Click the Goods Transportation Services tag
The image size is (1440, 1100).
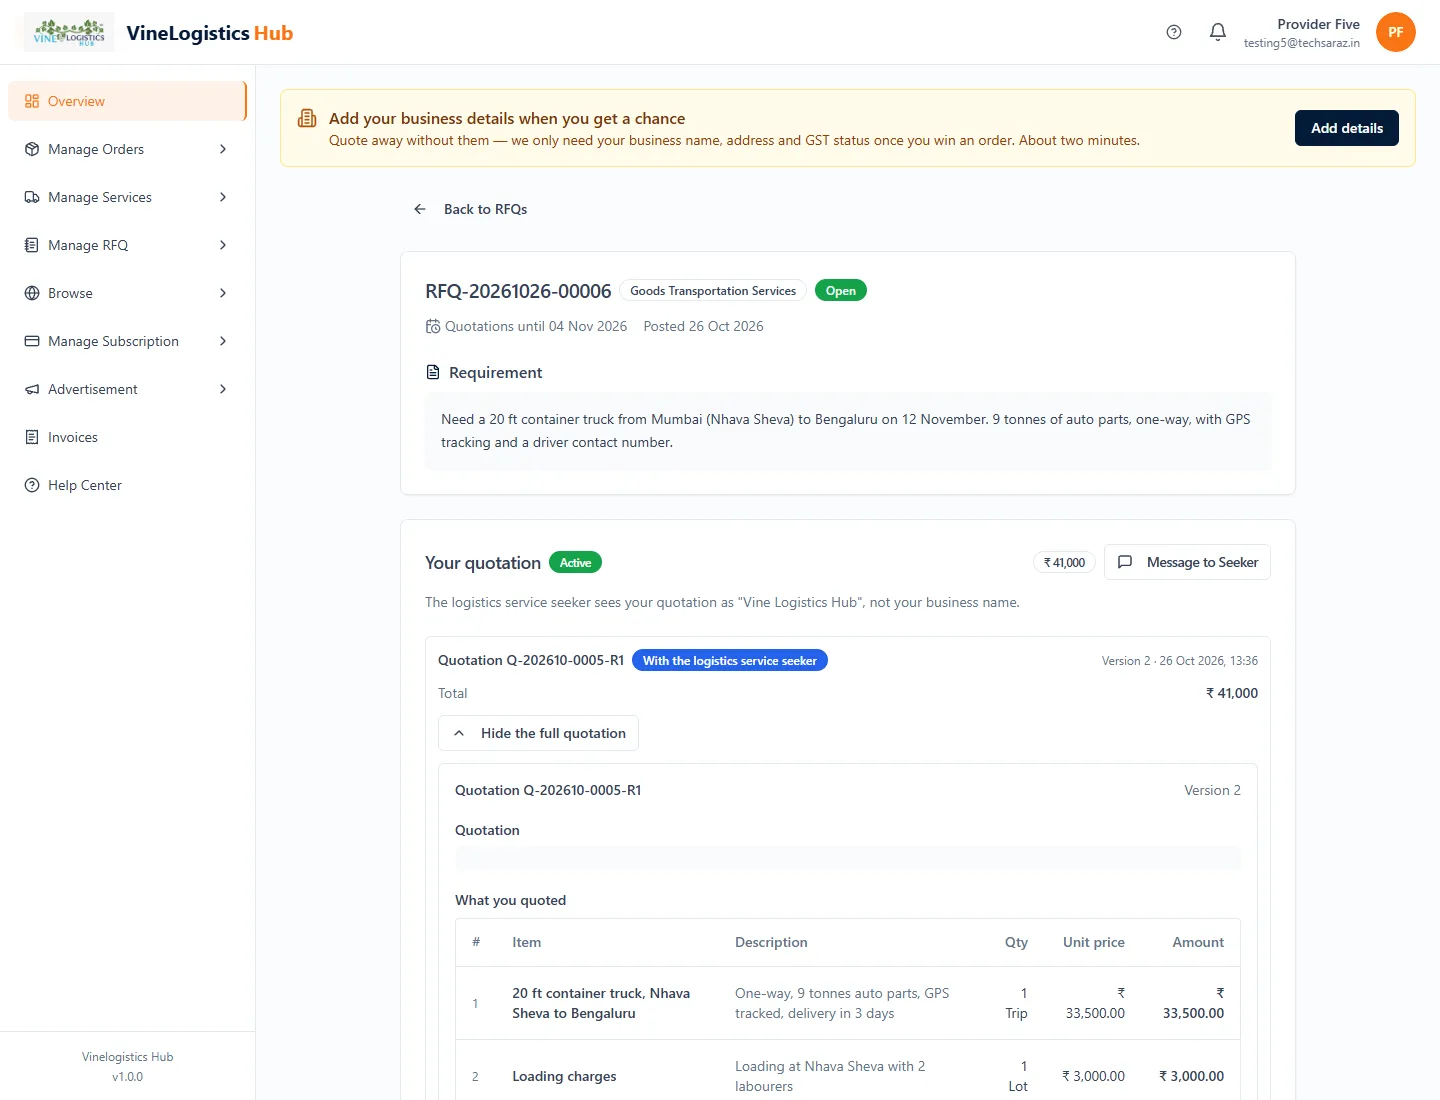tap(713, 291)
